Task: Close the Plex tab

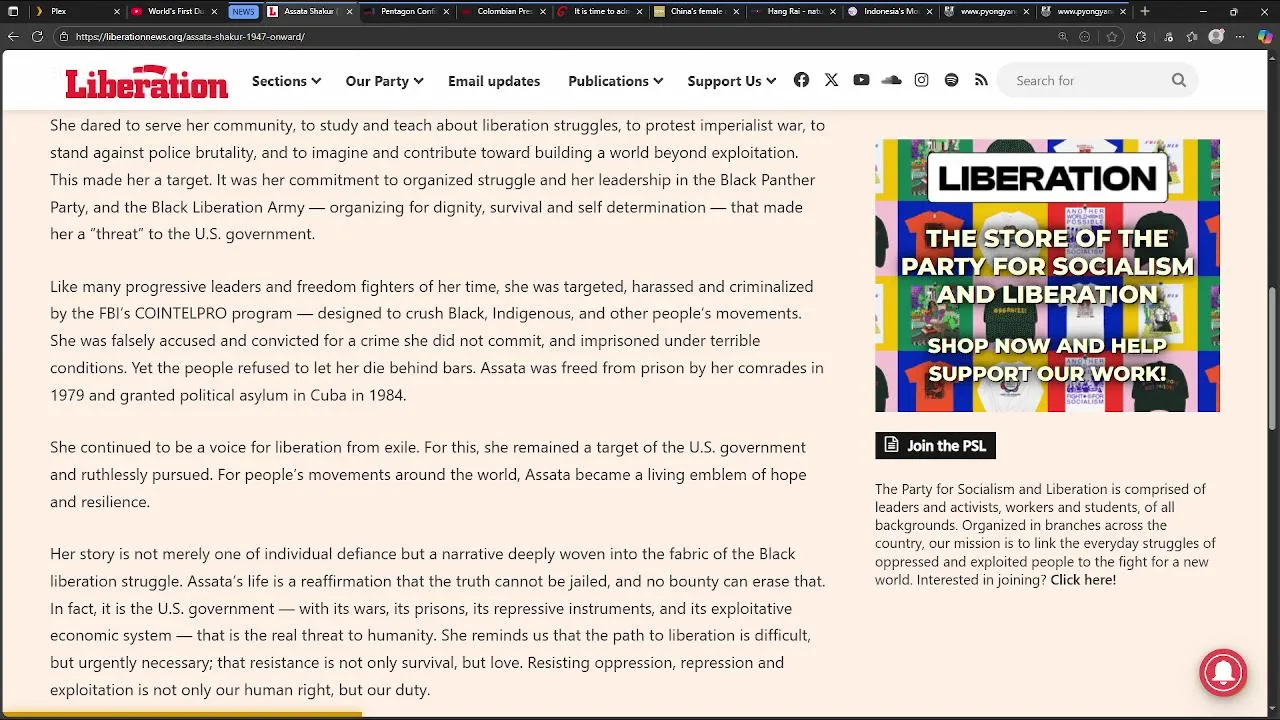Action: click(x=117, y=12)
